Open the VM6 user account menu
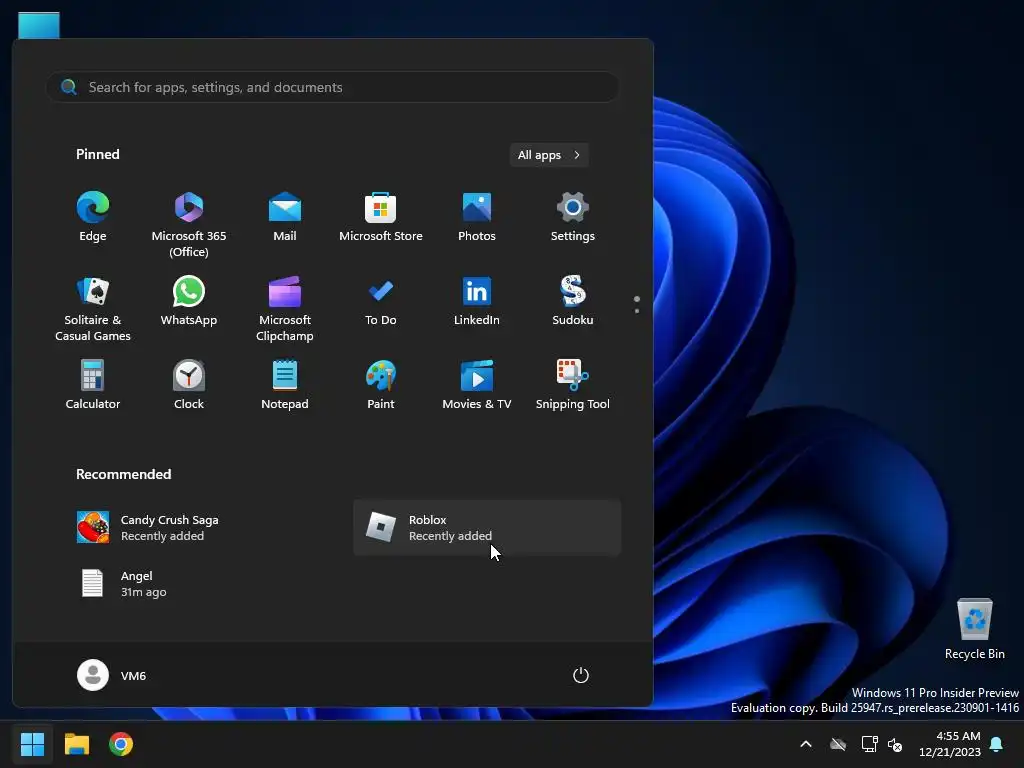 click(x=112, y=675)
